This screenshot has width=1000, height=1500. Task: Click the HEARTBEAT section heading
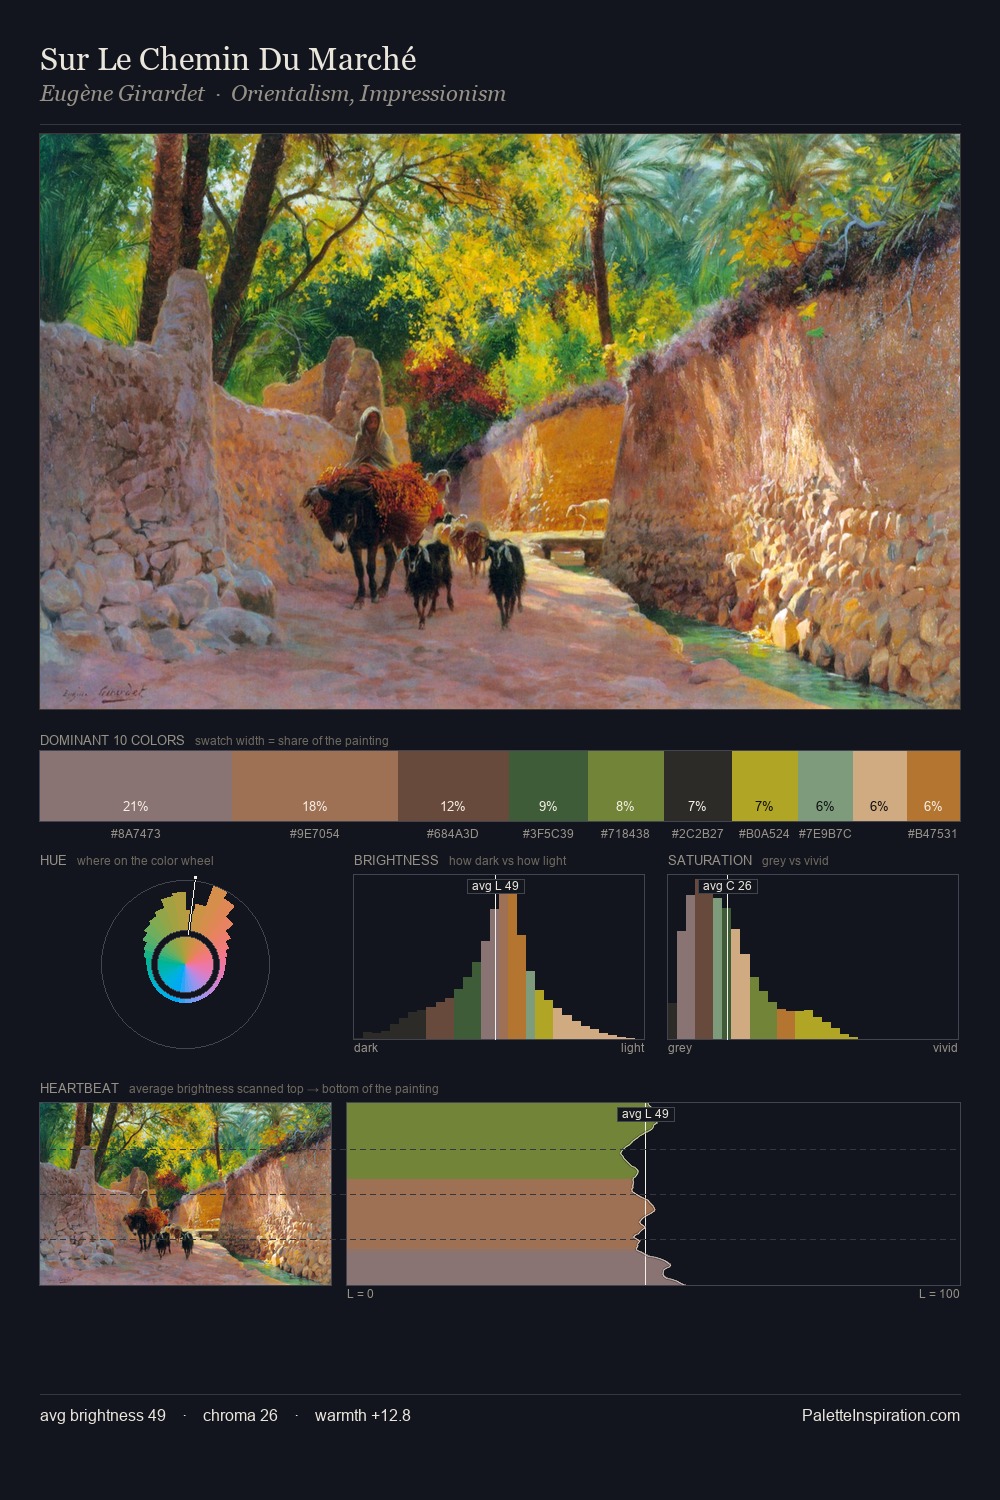[x=79, y=1088]
